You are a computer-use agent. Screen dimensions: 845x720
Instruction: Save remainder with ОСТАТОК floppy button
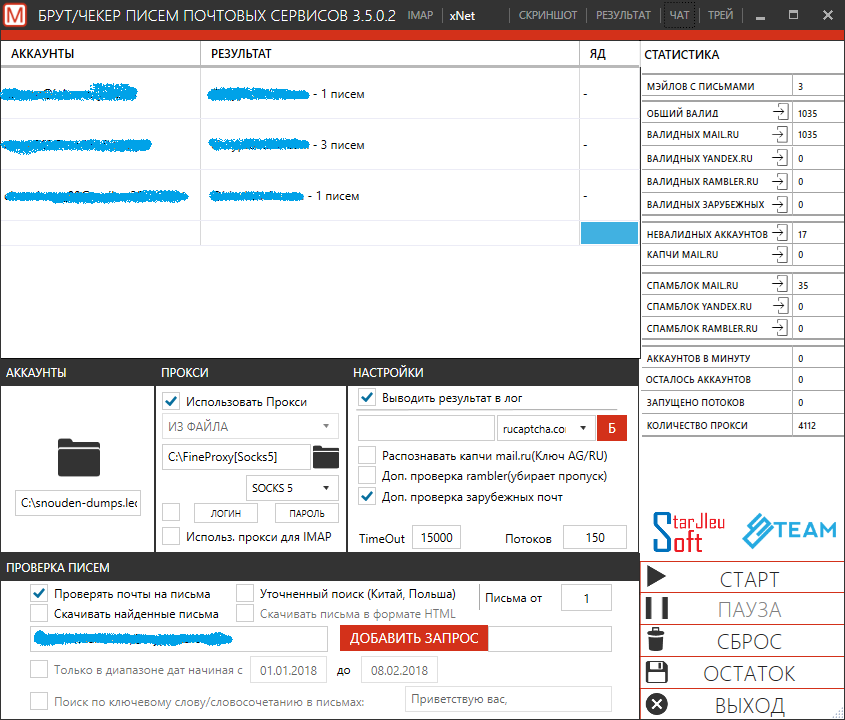pos(742,673)
